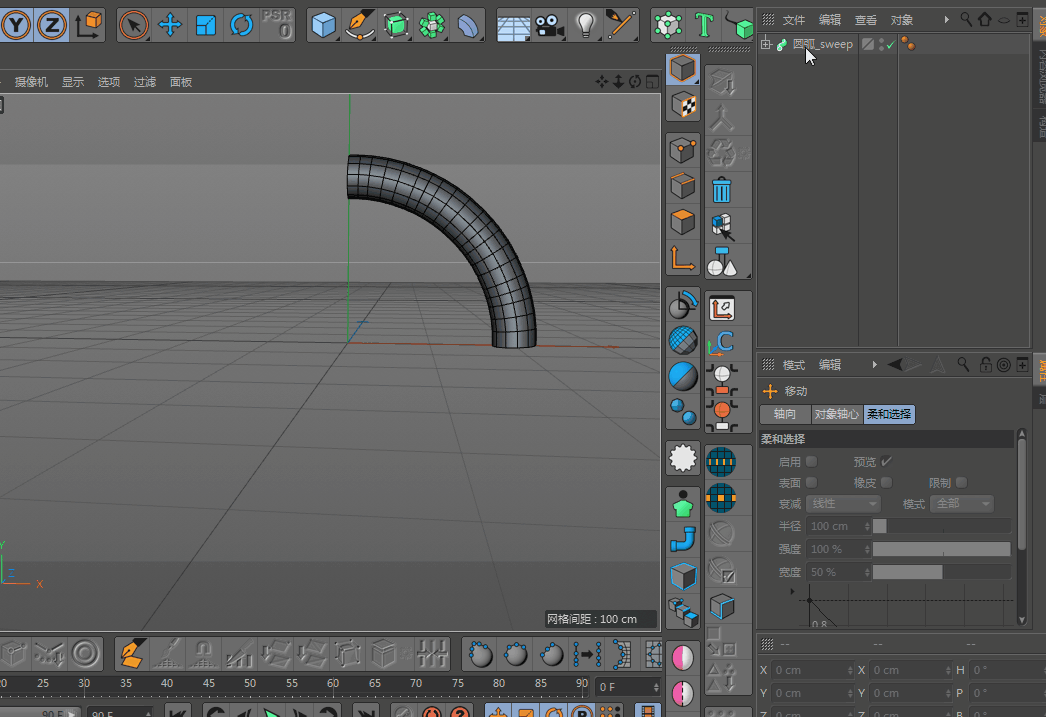The width and height of the screenshot is (1046, 717).
Task: Open the 编辑 menu in Object Manager
Action: pos(829,20)
